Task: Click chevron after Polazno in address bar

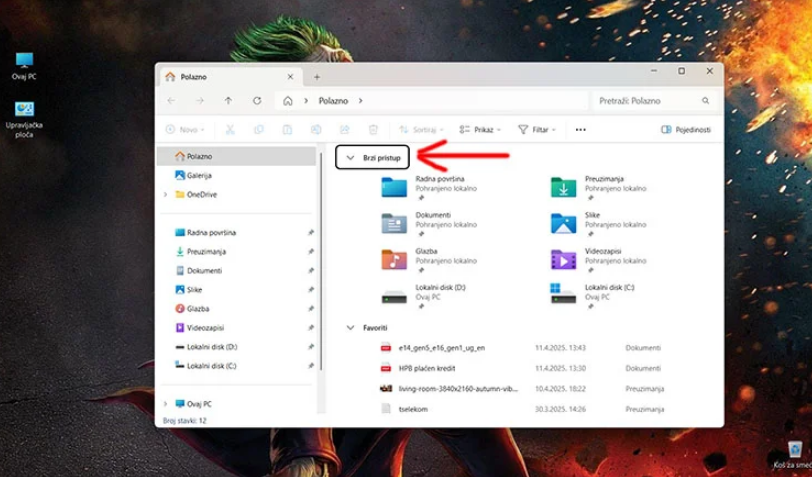Action: click(x=360, y=101)
